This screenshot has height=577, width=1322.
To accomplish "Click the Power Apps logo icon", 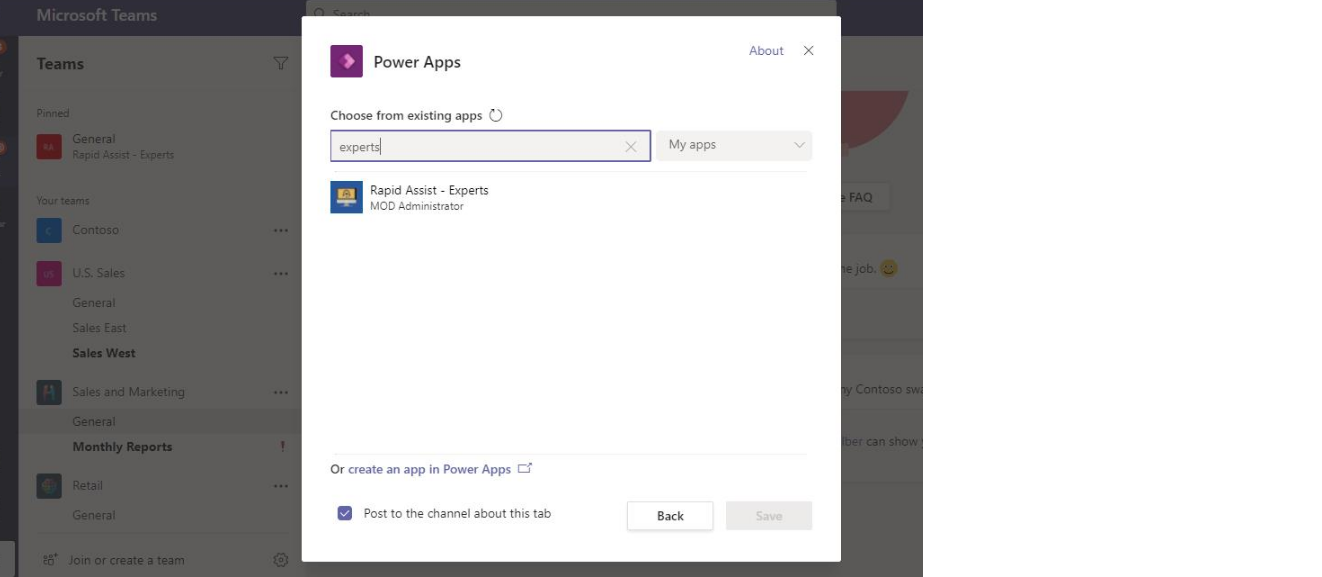I will pyautogui.click(x=346, y=61).
